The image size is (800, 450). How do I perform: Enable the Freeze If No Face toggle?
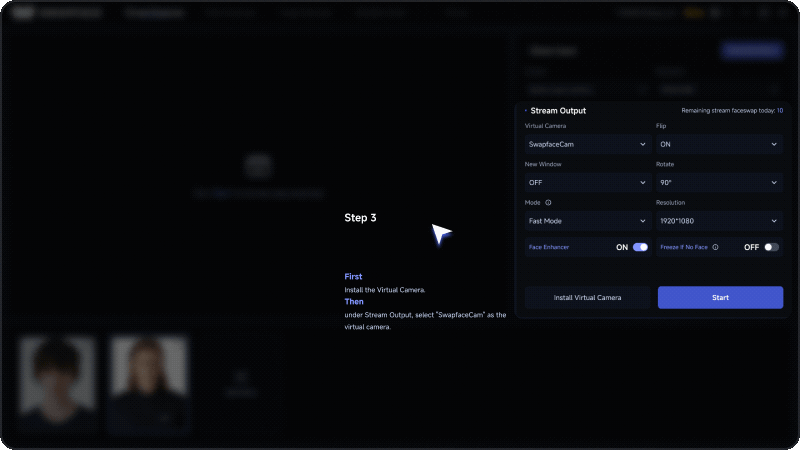pyautogui.click(x=771, y=247)
